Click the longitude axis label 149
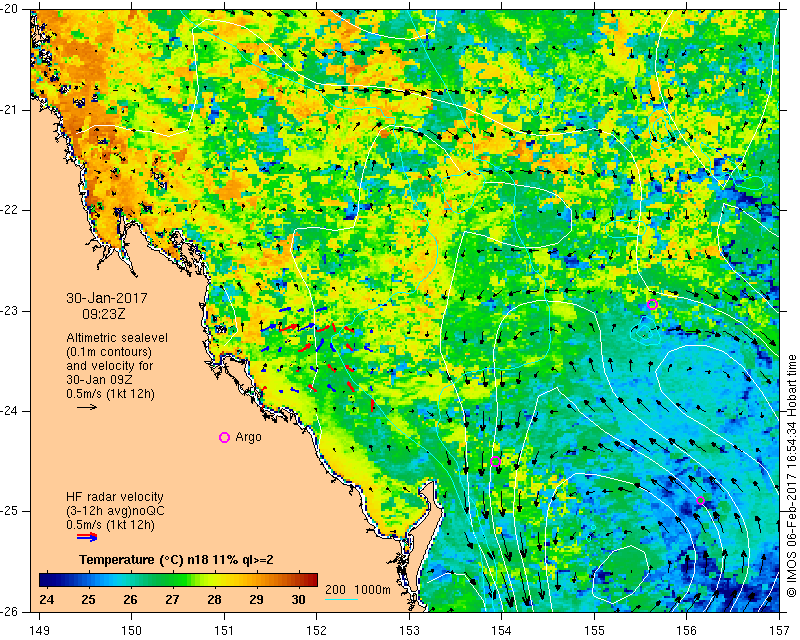The image size is (800, 640). click(39, 631)
